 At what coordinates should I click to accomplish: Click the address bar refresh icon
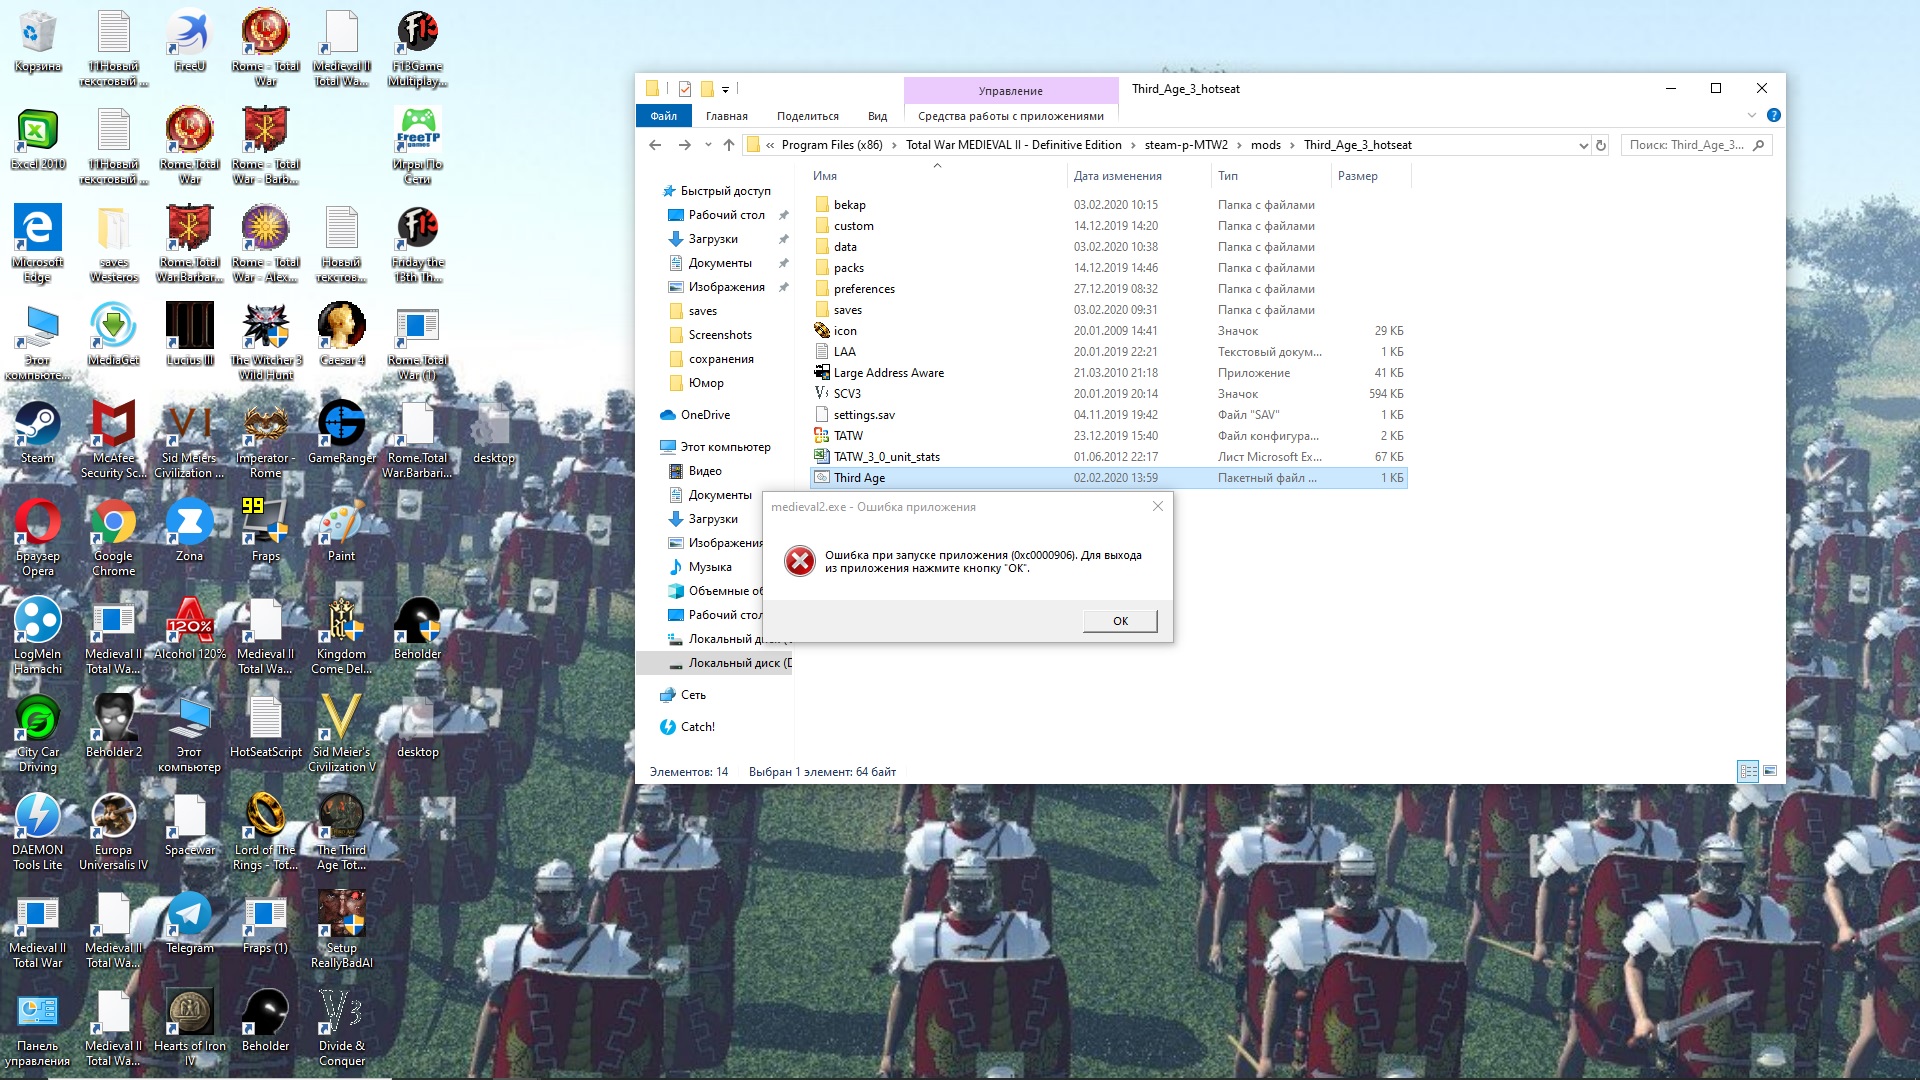(1601, 145)
